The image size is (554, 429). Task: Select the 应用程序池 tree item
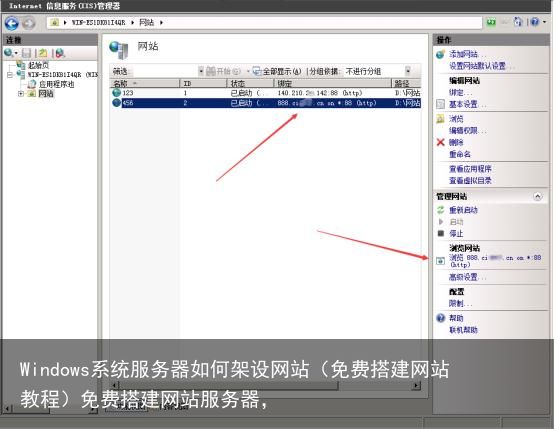click(56, 84)
